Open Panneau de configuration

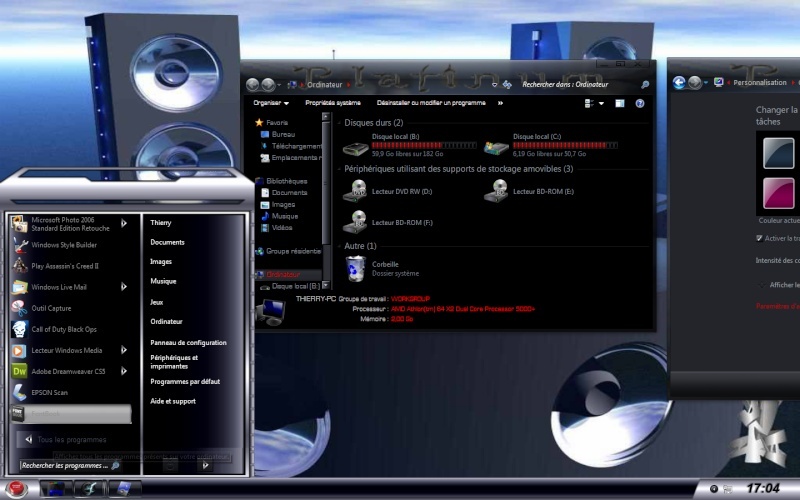(188, 343)
